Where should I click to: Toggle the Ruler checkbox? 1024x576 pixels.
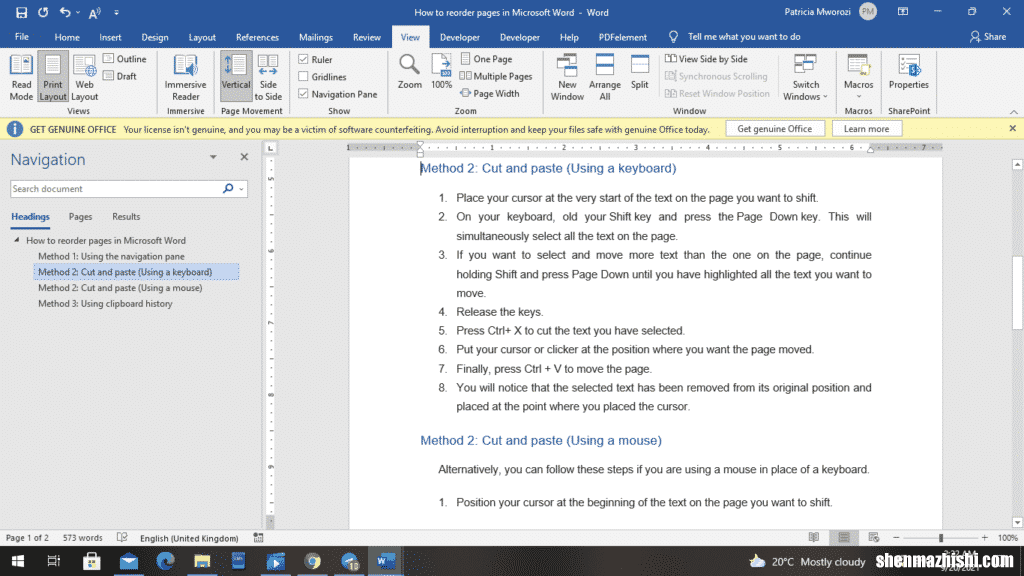(x=303, y=59)
